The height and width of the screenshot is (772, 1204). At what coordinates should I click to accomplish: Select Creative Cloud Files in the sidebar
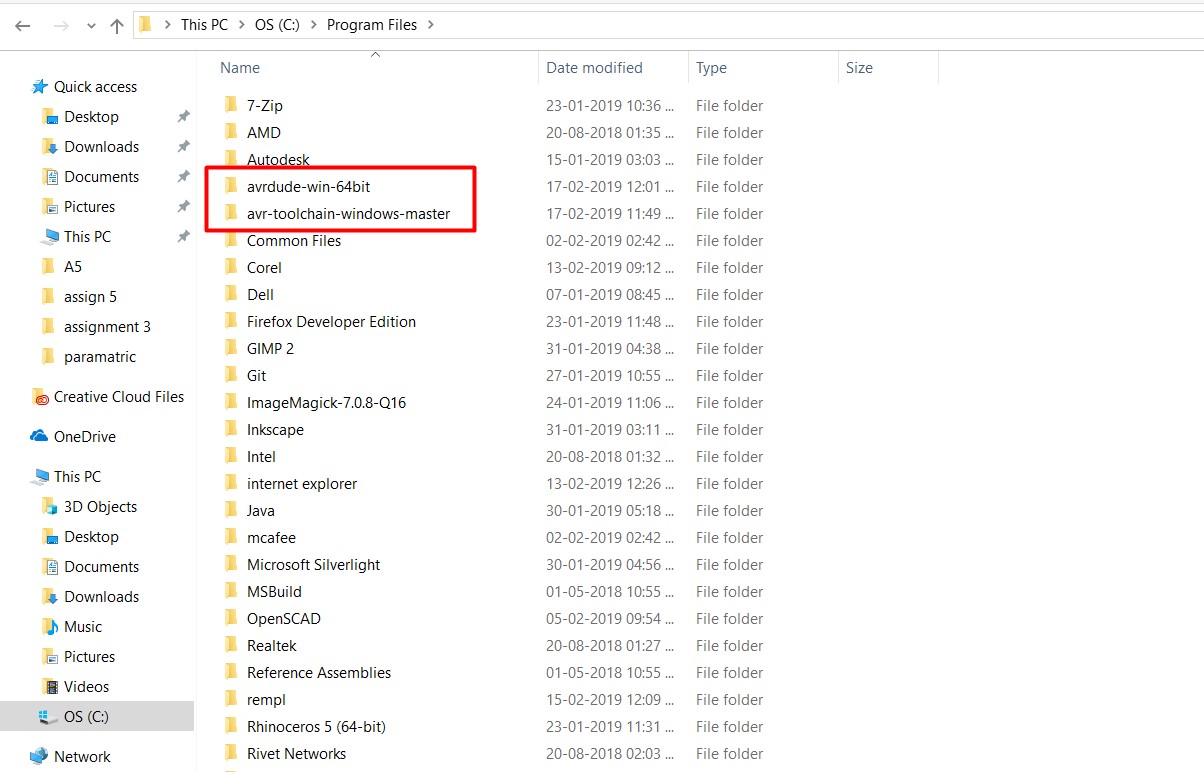pos(119,397)
